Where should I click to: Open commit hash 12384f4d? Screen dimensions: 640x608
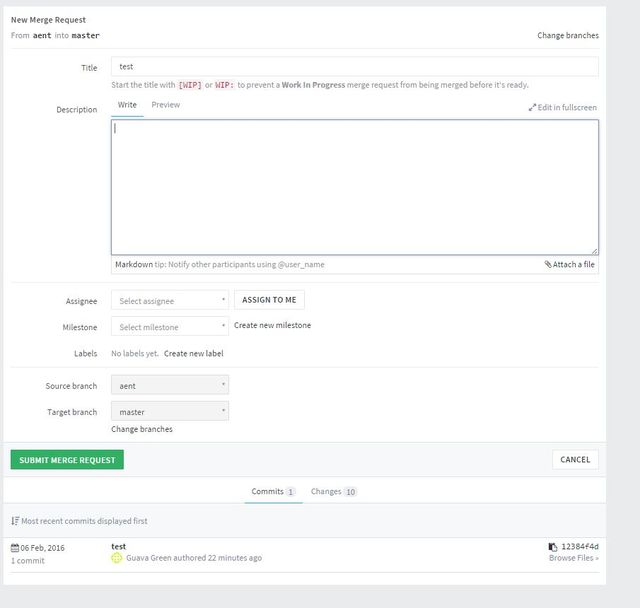(x=580, y=546)
